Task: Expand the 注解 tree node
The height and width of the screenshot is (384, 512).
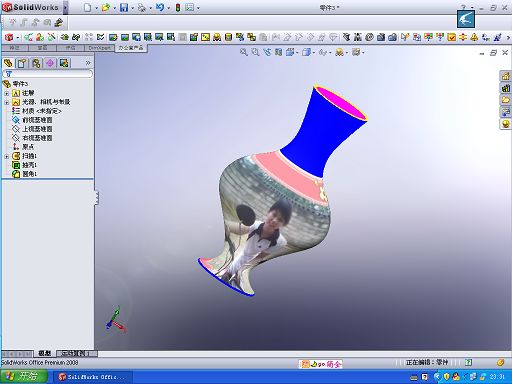Action: tap(6, 93)
